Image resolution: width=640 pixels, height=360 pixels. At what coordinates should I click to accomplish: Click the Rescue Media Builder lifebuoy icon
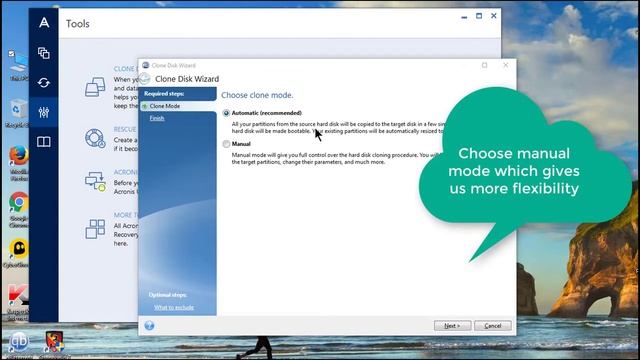pos(95,138)
